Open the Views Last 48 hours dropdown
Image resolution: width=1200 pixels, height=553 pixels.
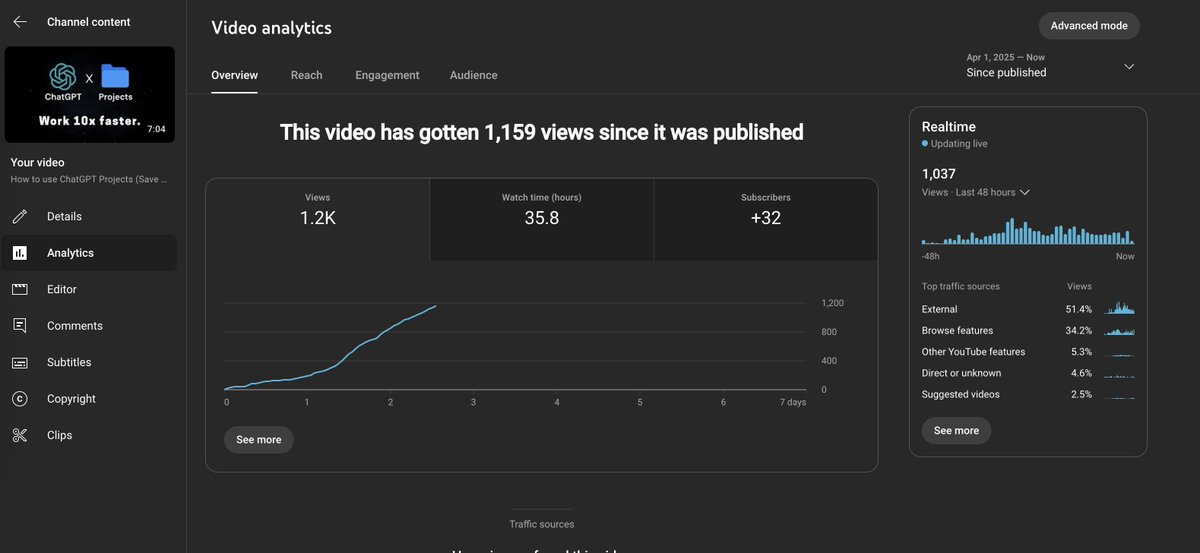tap(976, 192)
